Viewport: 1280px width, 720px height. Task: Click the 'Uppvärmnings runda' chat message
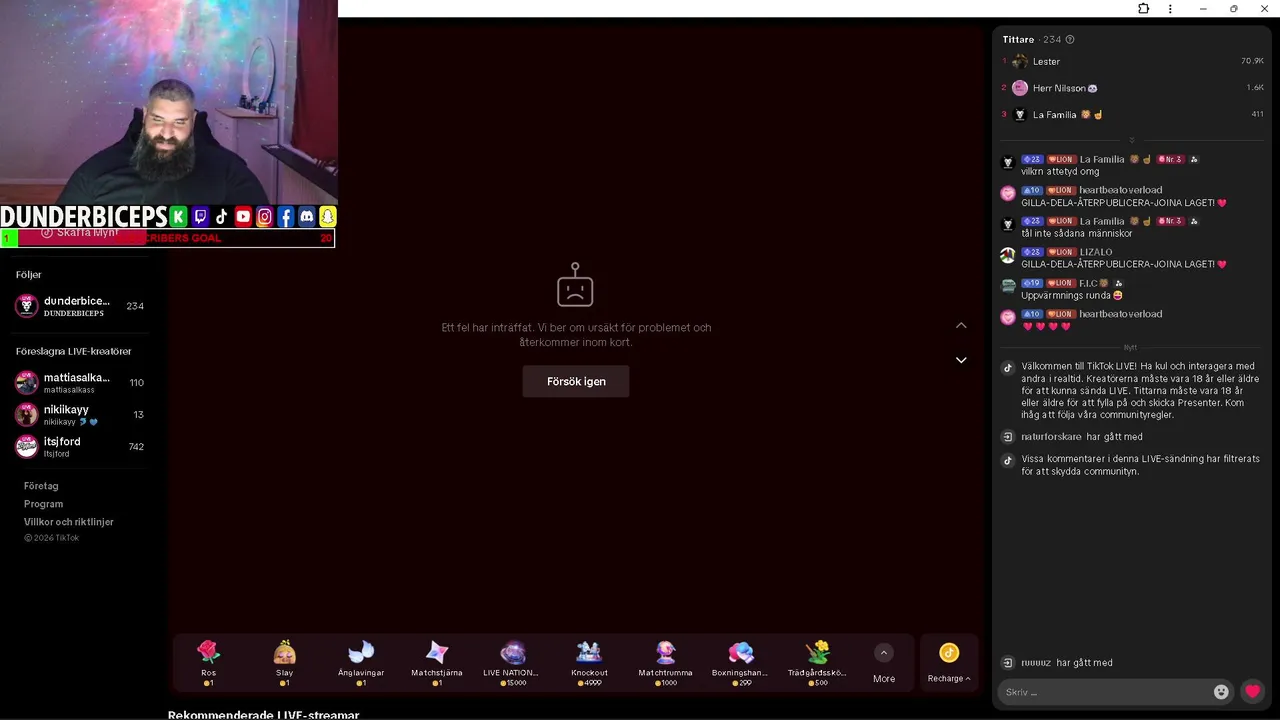point(1072,296)
